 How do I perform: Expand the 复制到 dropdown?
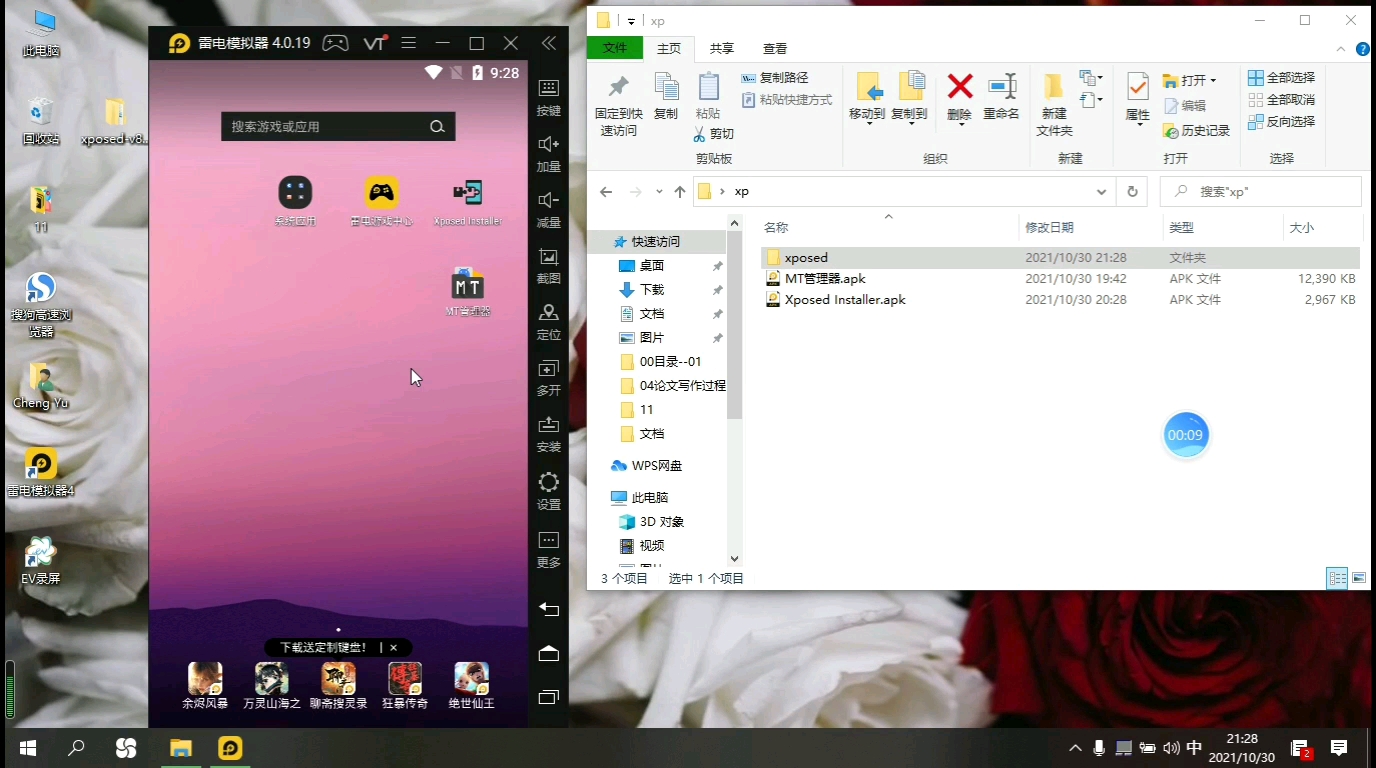click(909, 123)
